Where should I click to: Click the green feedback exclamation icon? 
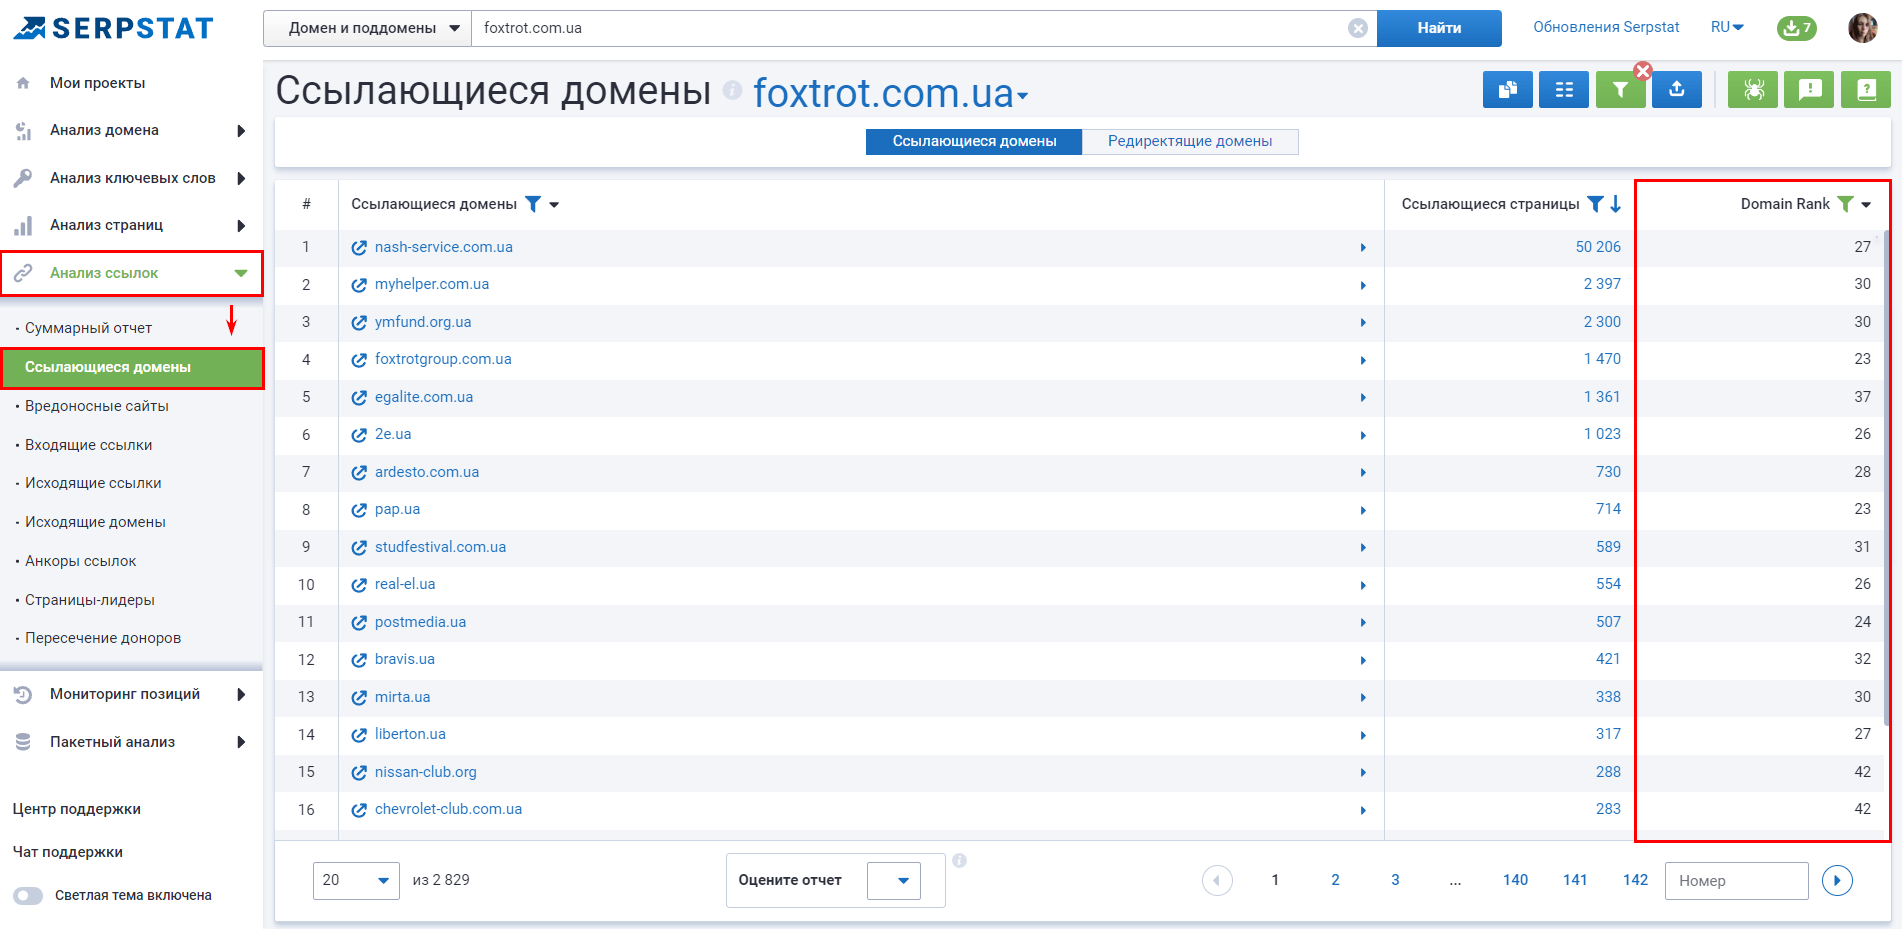pos(1810,90)
